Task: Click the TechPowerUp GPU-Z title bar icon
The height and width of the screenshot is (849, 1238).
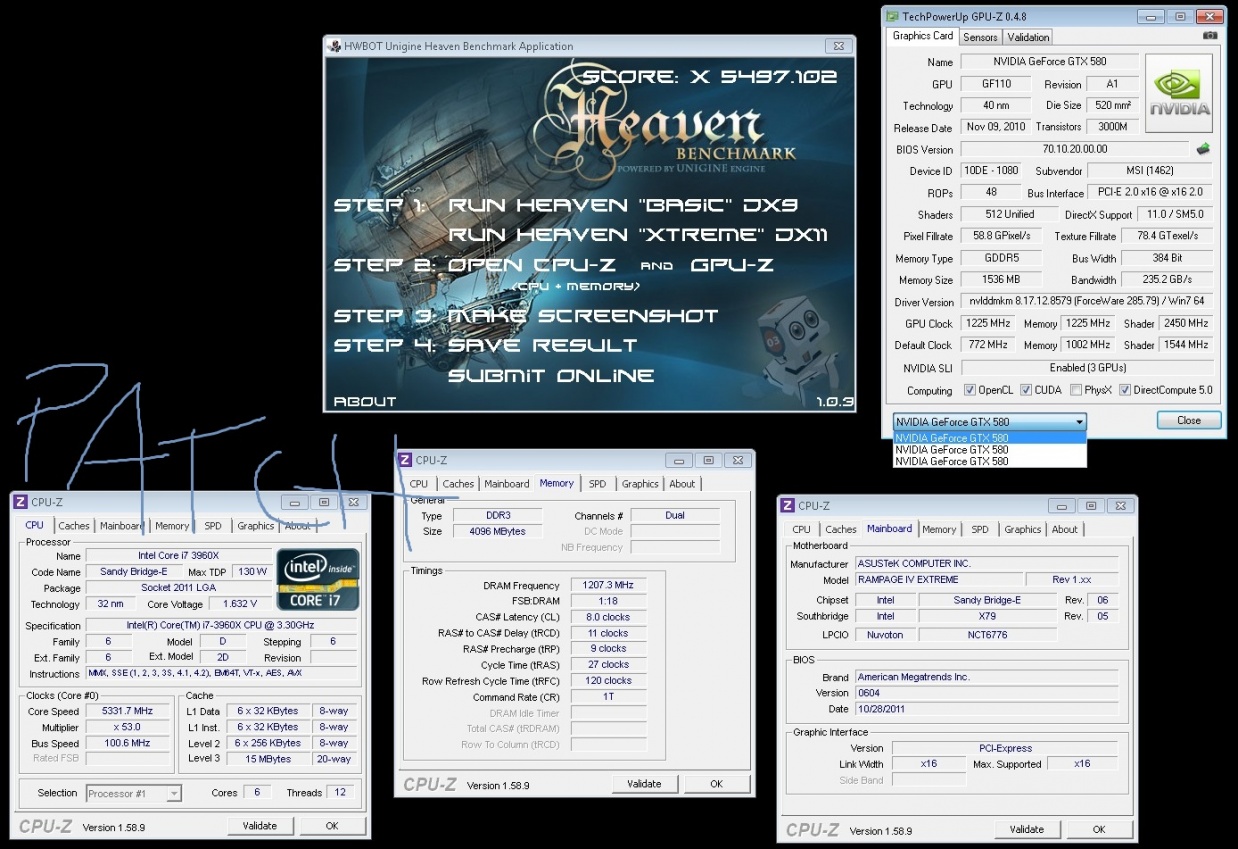Action: pyautogui.click(x=891, y=17)
